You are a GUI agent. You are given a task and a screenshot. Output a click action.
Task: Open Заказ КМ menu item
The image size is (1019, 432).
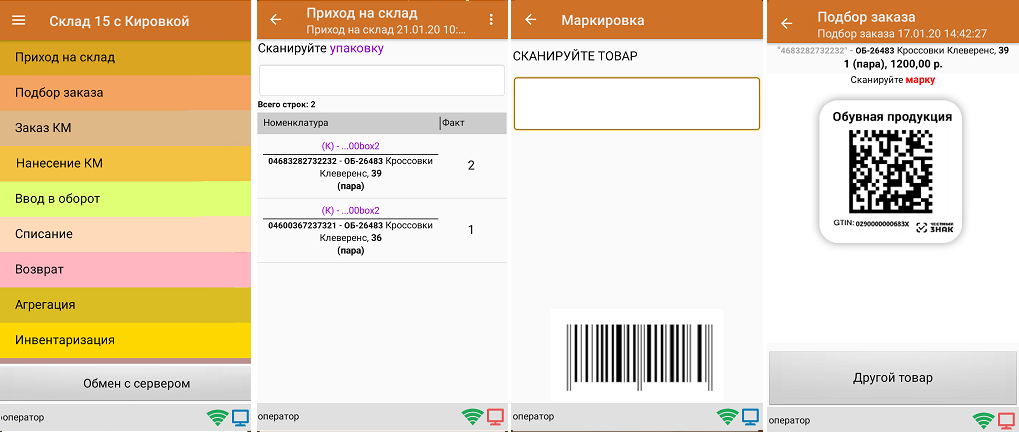(x=125, y=128)
